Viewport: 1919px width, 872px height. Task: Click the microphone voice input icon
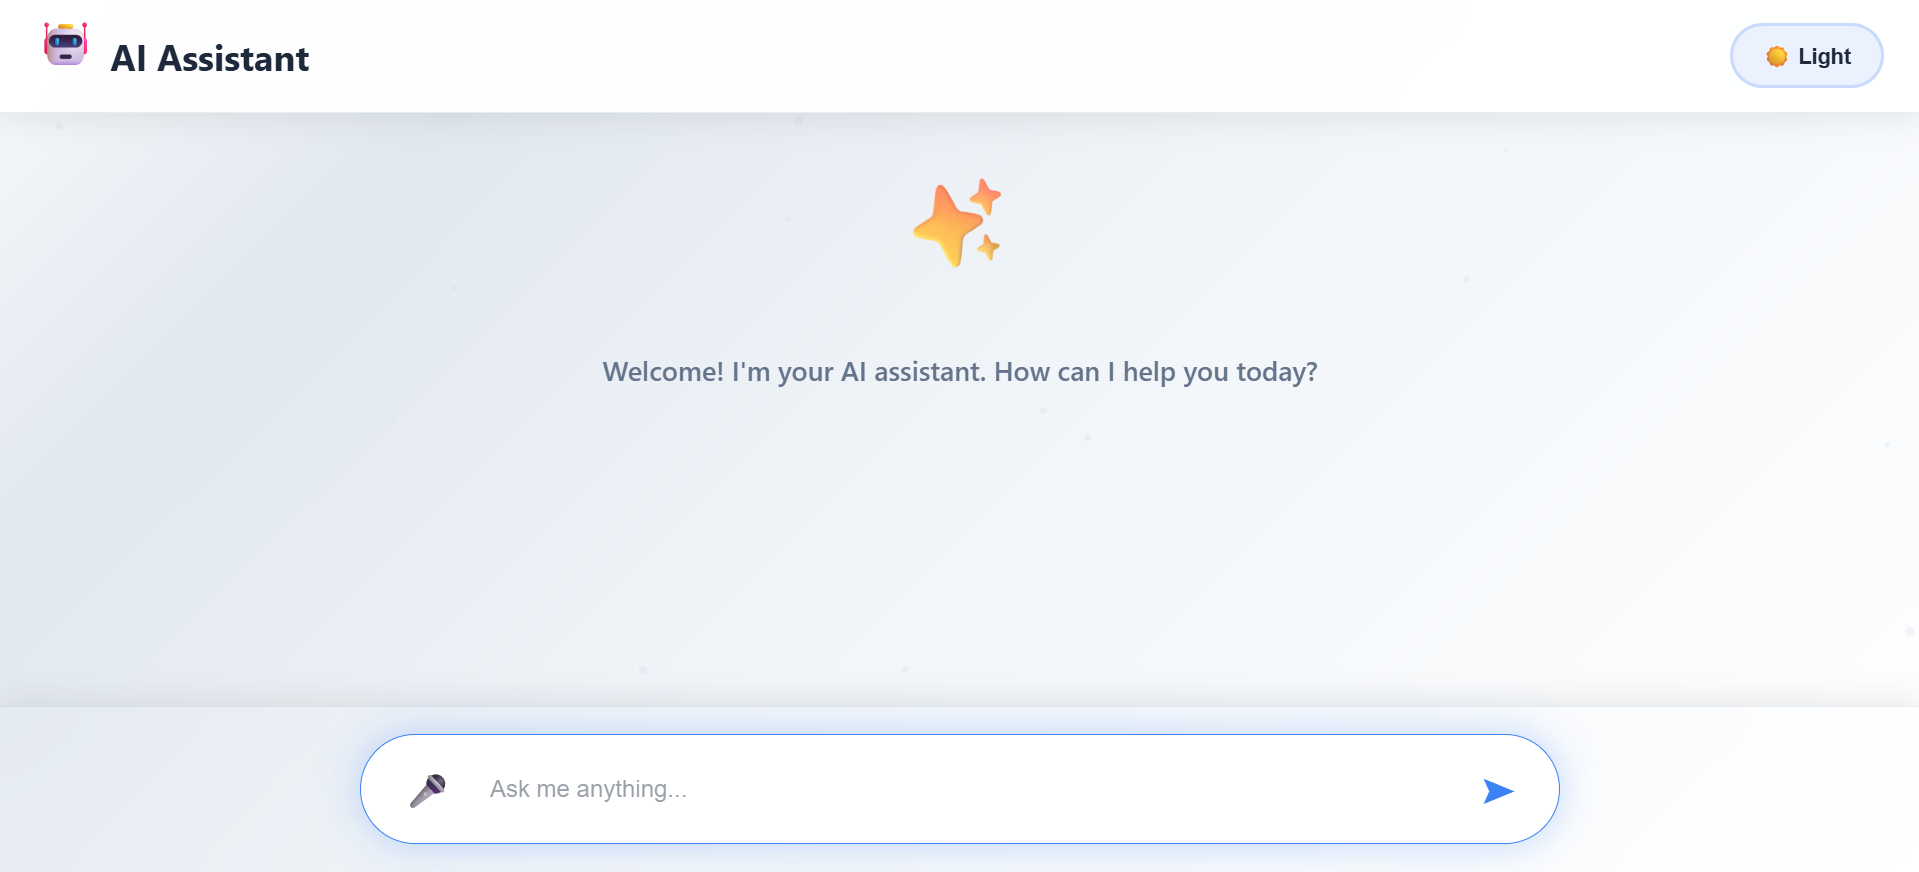[428, 790]
